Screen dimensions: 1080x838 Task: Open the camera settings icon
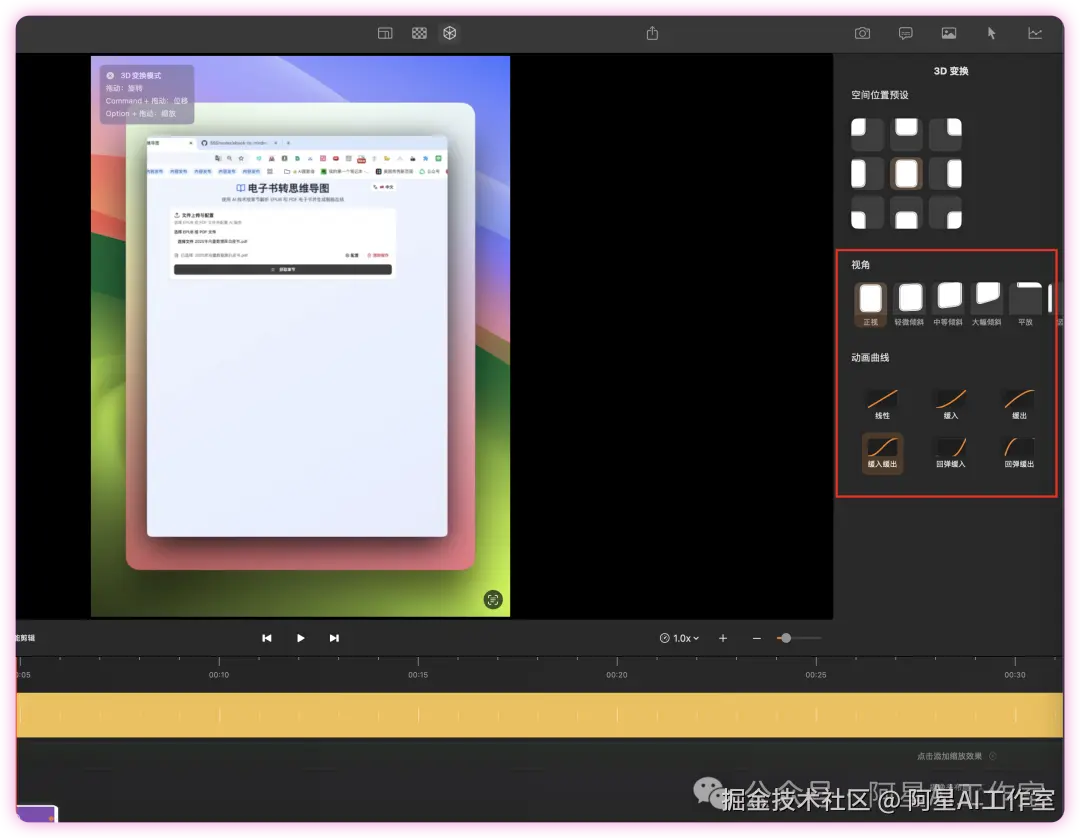pyautogui.click(x=862, y=33)
